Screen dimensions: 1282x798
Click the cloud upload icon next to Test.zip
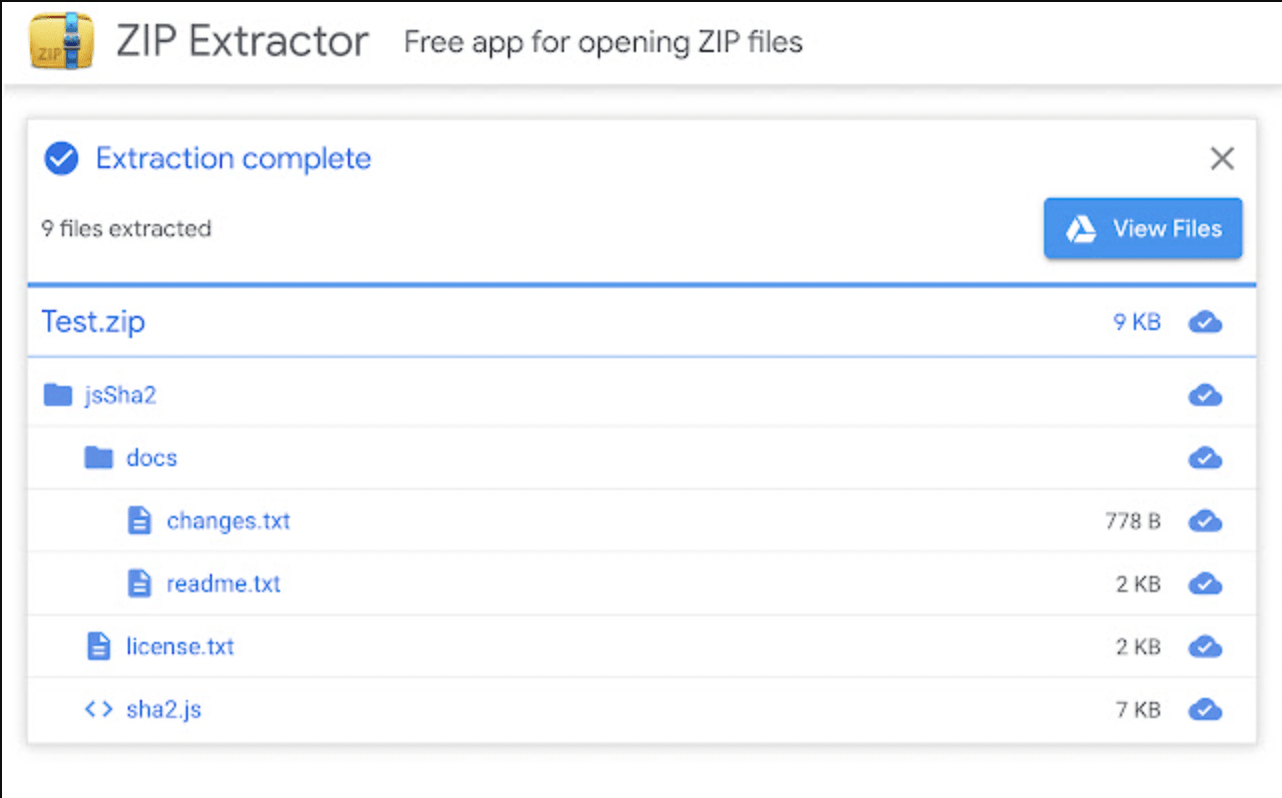click(x=1205, y=321)
